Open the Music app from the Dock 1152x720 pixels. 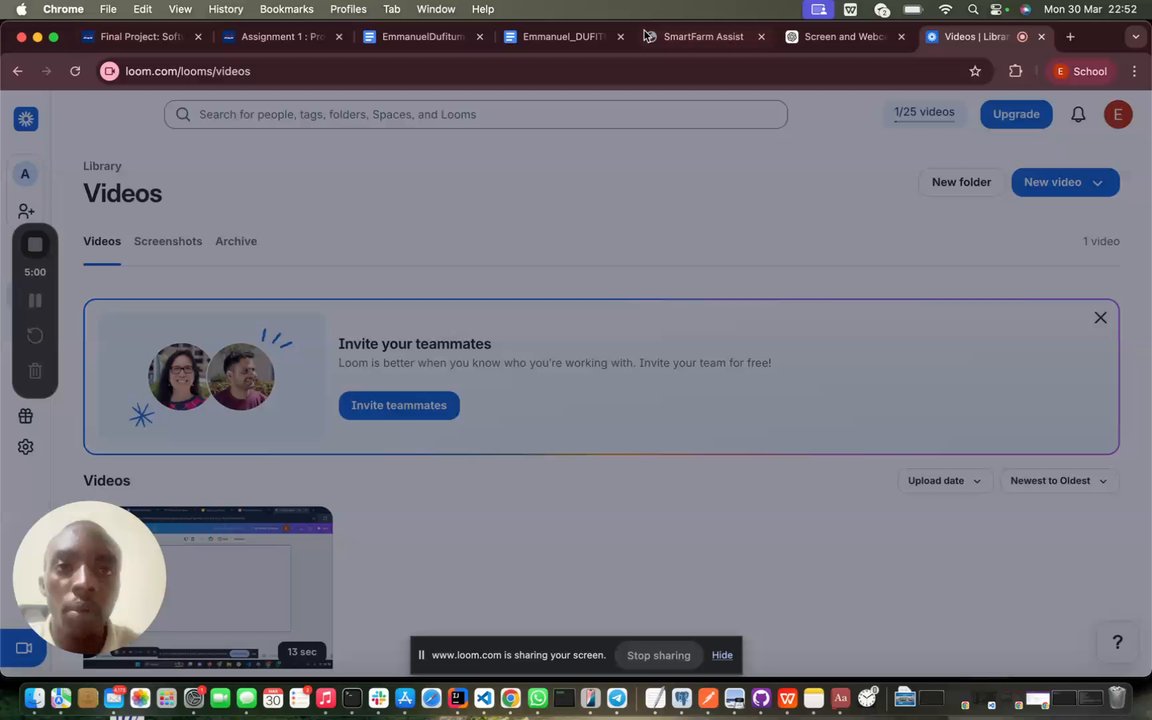pos(325,697)
